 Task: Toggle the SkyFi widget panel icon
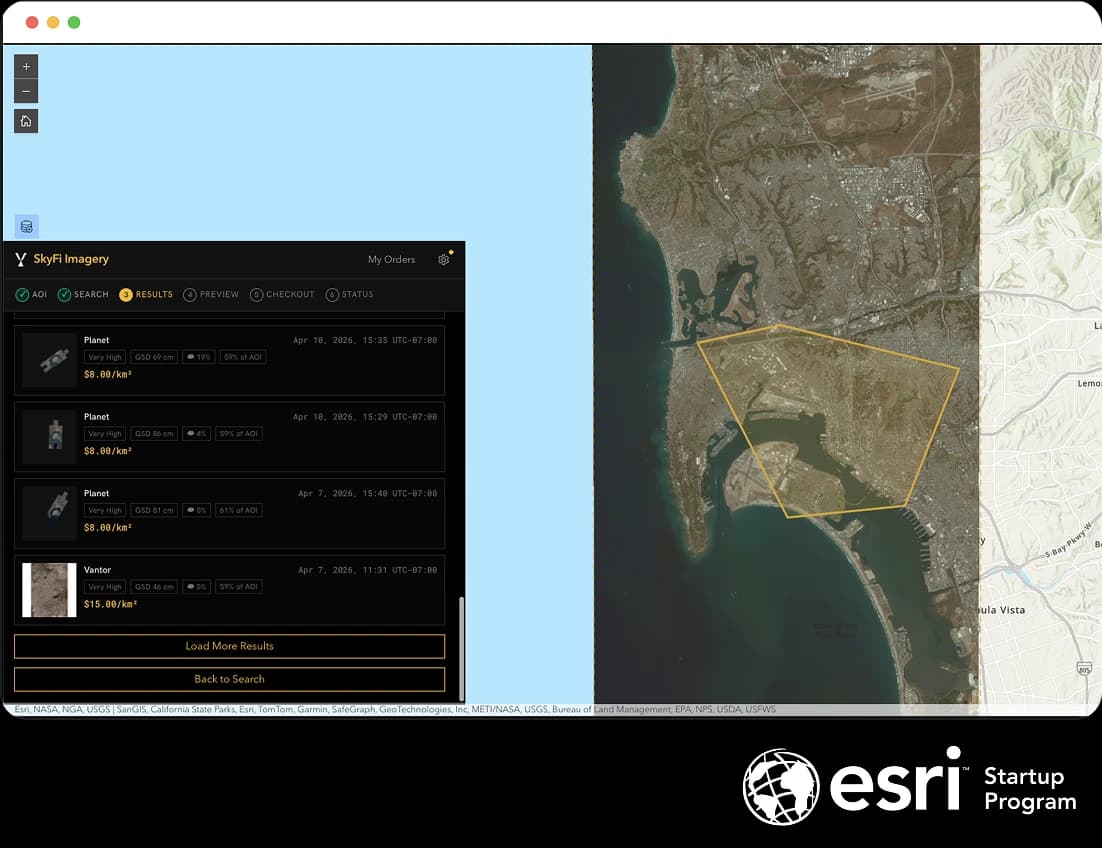pyautogui.click(x=27, y=226)
